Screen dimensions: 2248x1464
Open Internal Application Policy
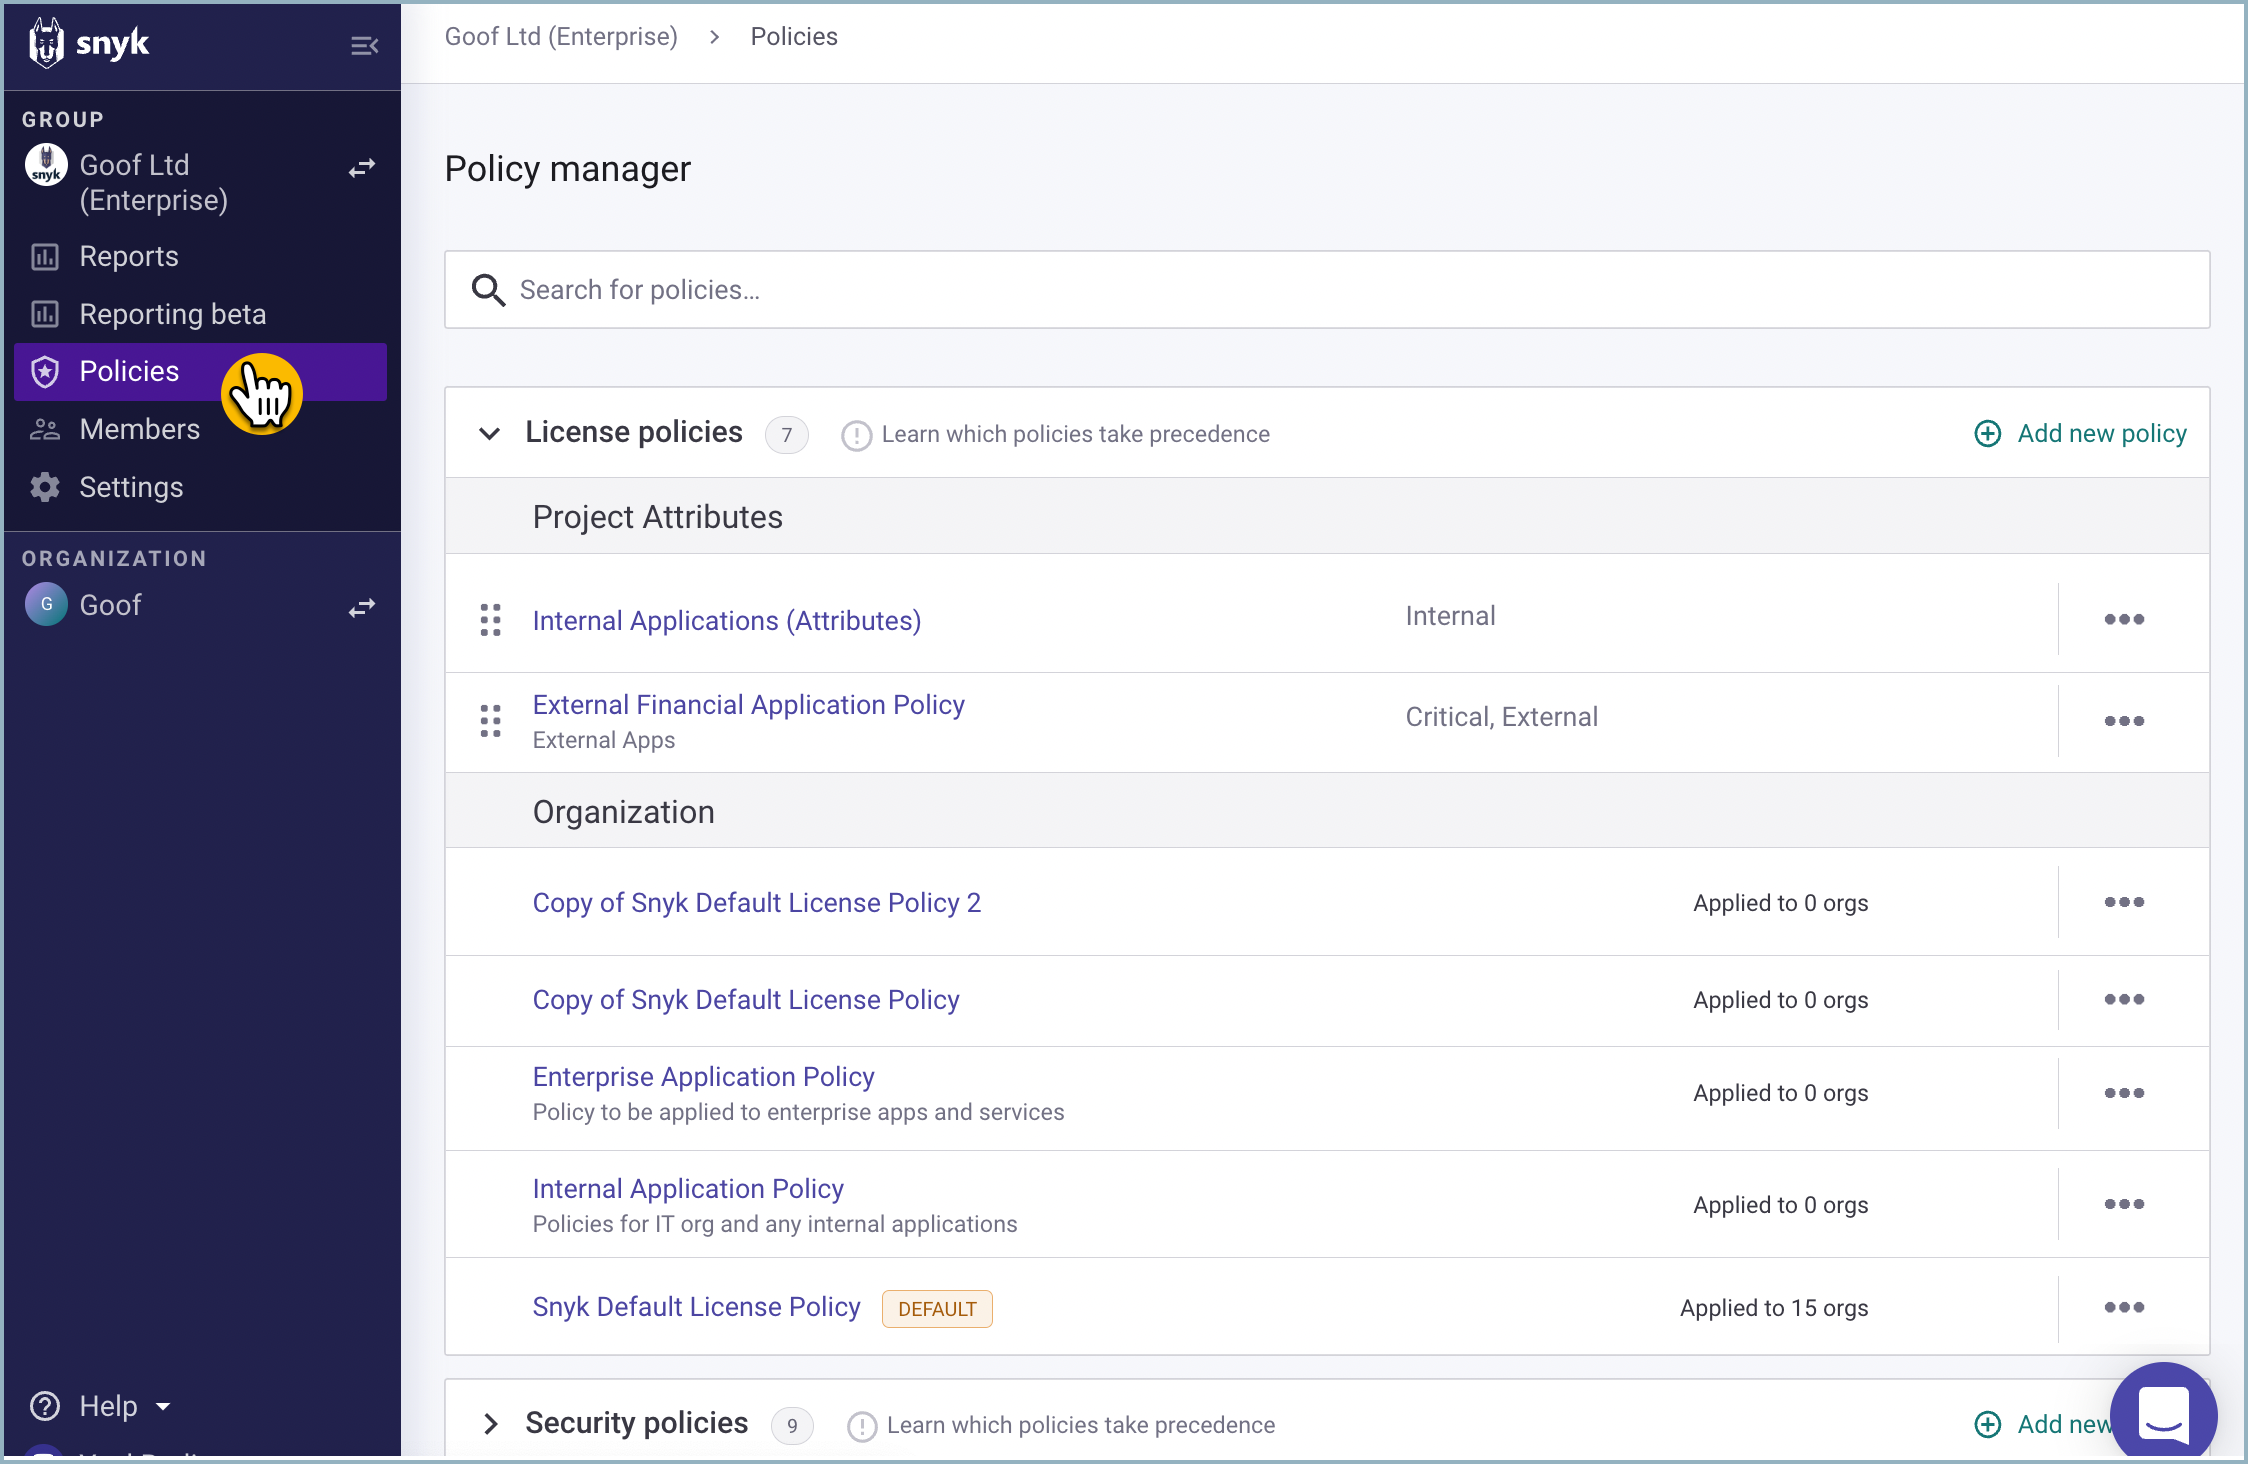688,1189
